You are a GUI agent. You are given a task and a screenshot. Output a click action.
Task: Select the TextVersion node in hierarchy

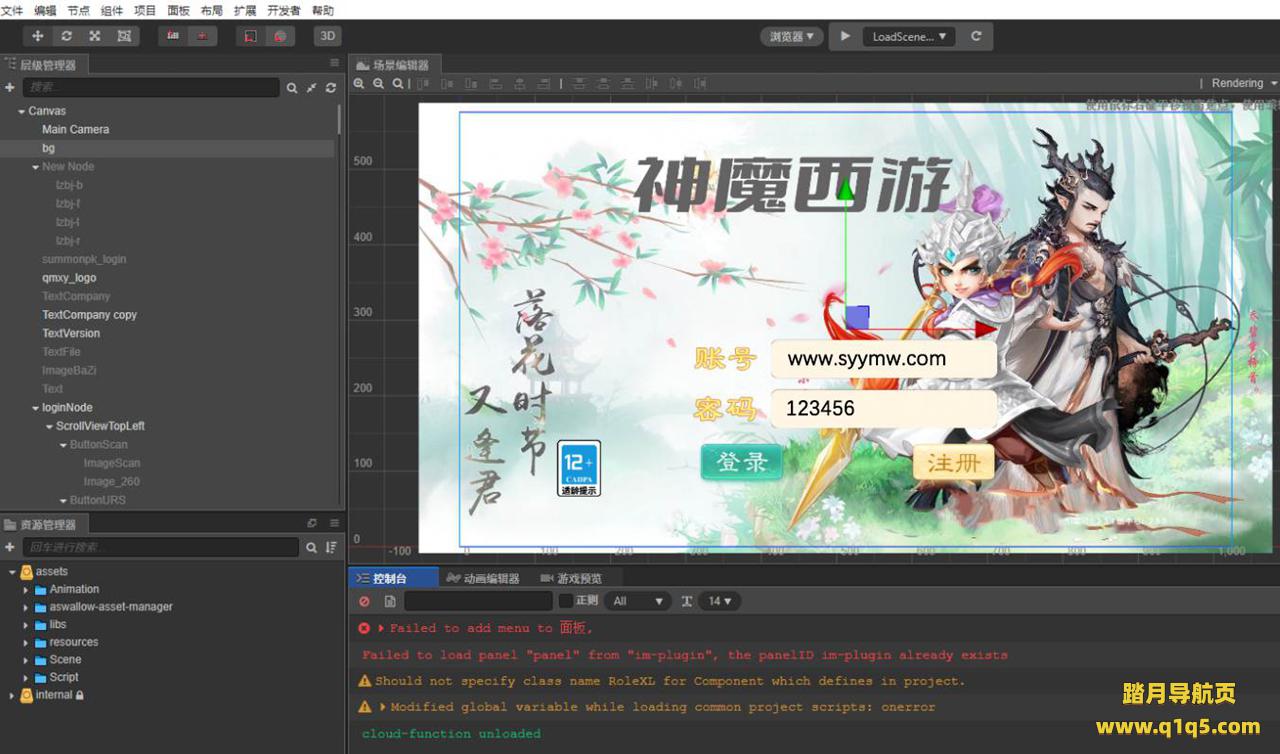[71, 333]
